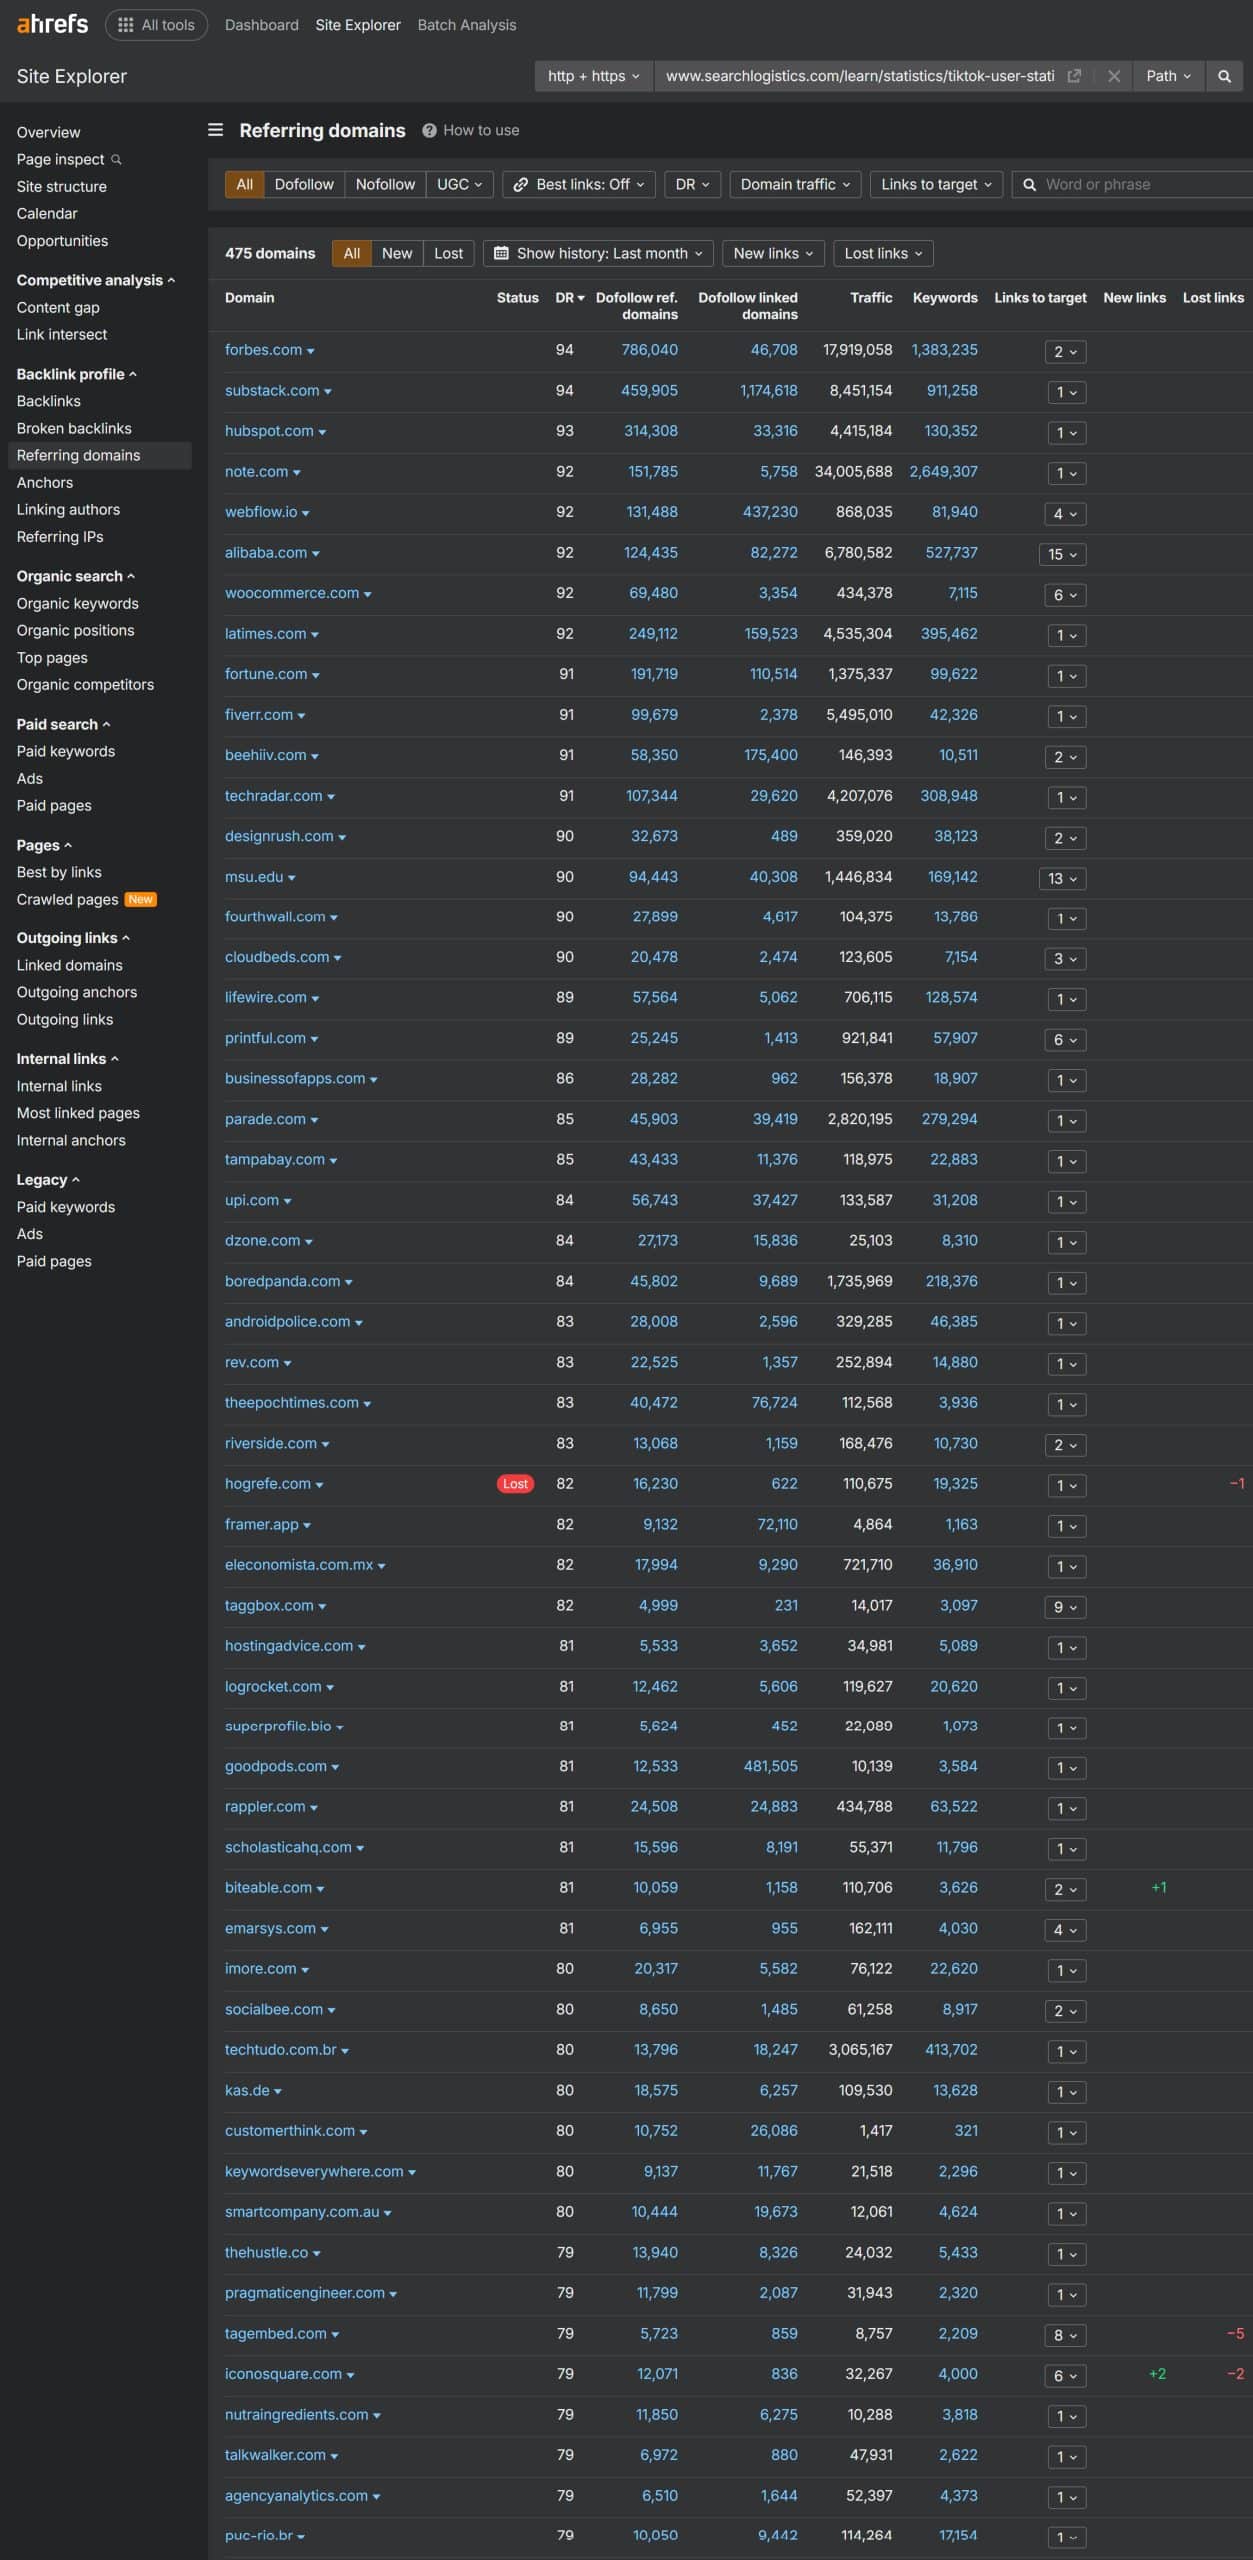This screenshot has width=1253, height=2560.
Task: Open msu.edu domain caret menu
Action: click(292, 878)
